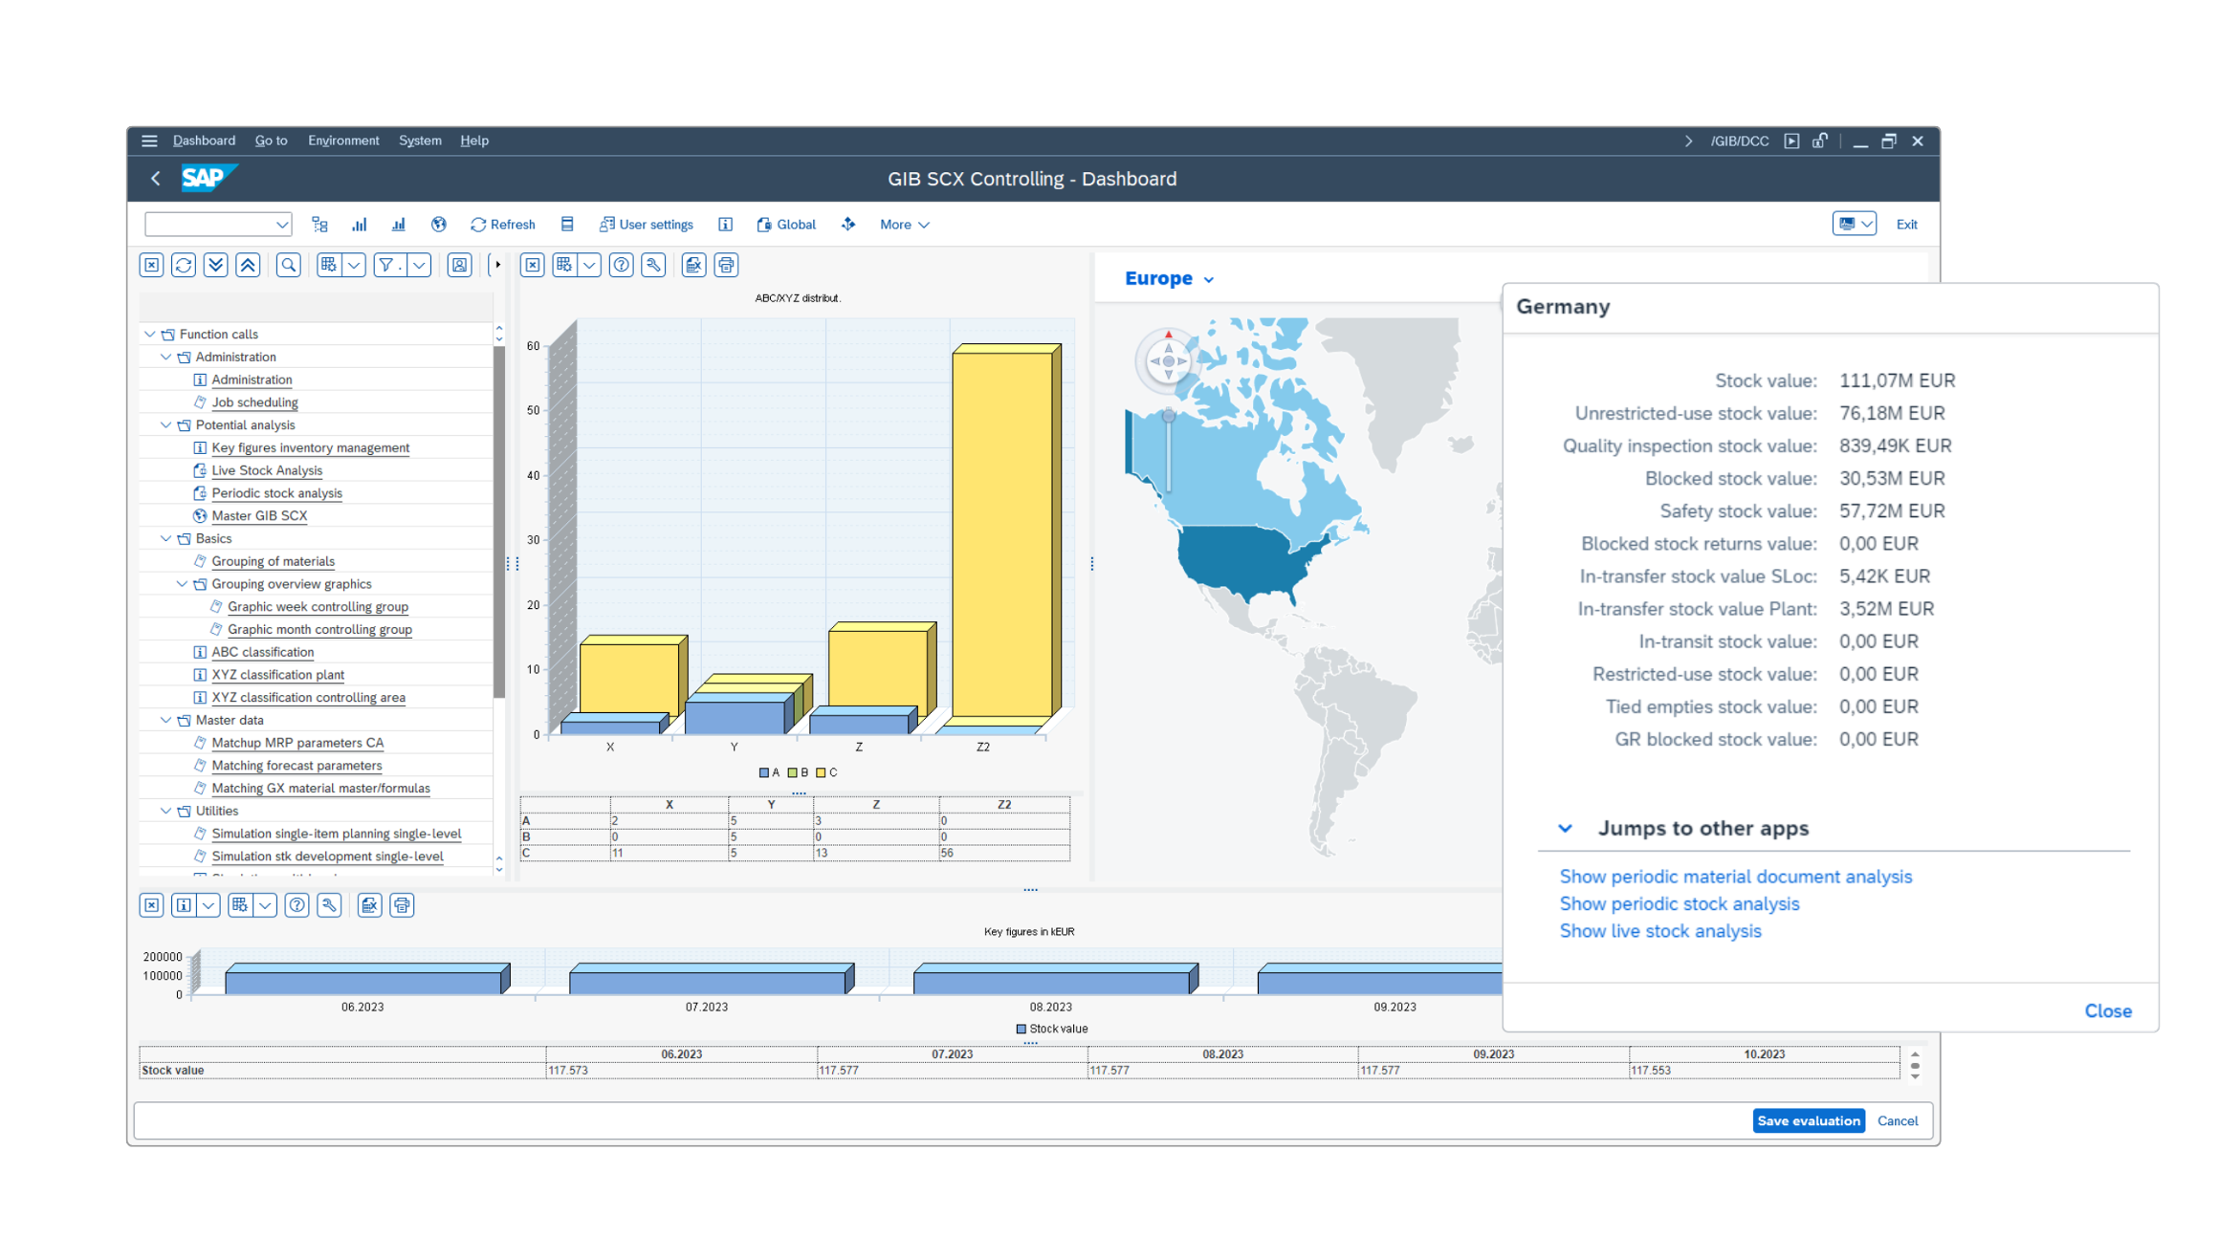Open the Environment menu

pyautogui.click(x=344, y=140)
